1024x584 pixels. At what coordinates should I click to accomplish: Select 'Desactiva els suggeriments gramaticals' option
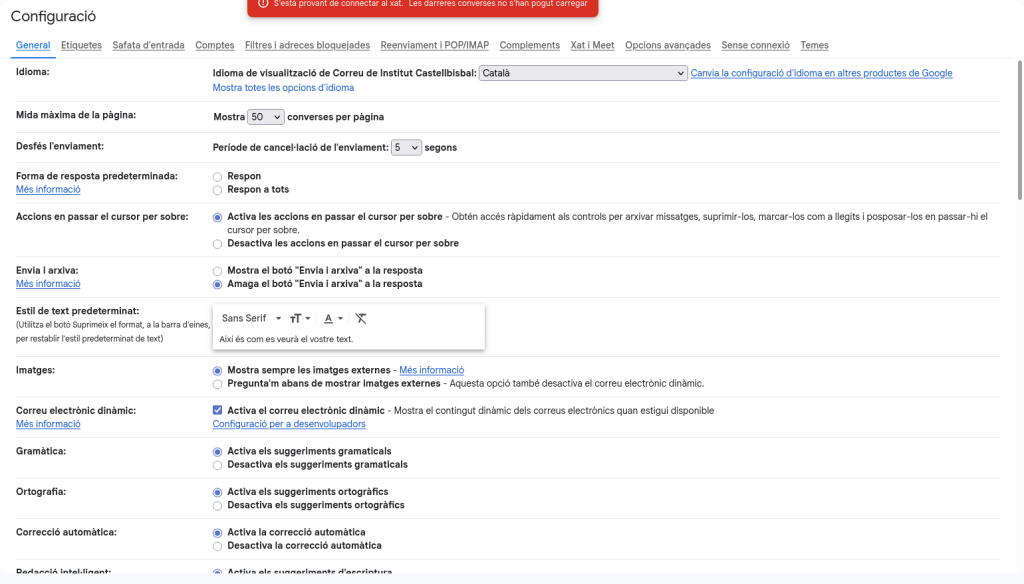click(x=218, y=465)
